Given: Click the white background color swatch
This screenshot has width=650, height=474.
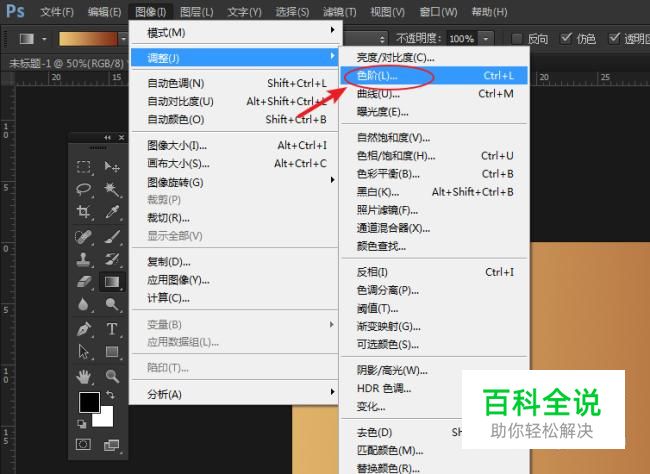Looking at the screenshot, I should click(x=104, y=418).
